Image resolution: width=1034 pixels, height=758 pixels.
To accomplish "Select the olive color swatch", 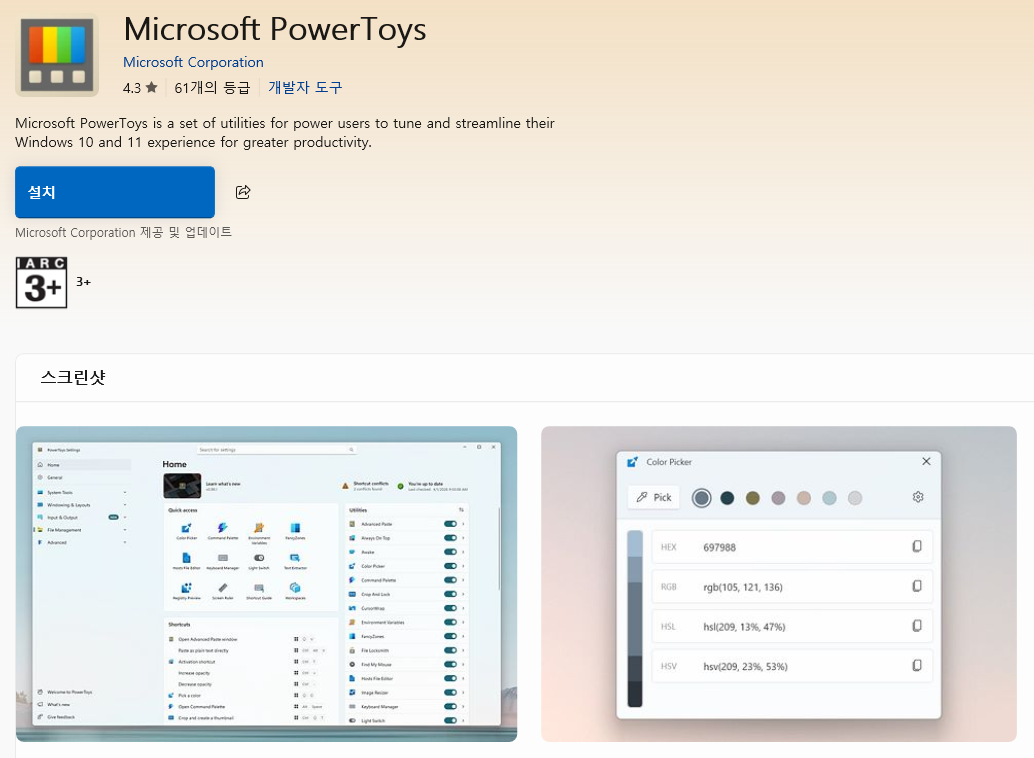I will click(752, 498).
